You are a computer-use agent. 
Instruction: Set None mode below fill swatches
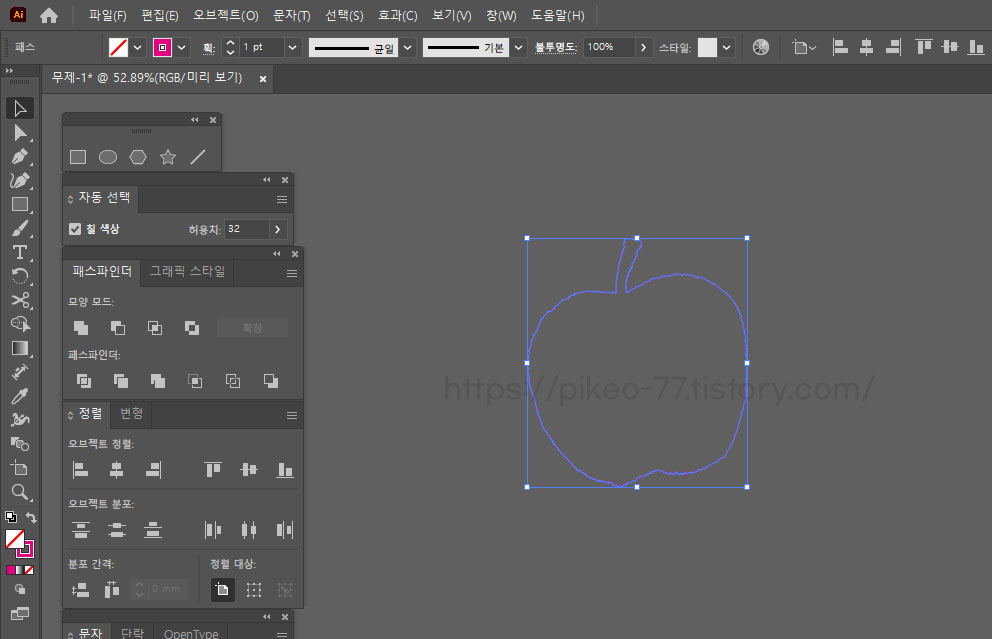tap(29, 570)
